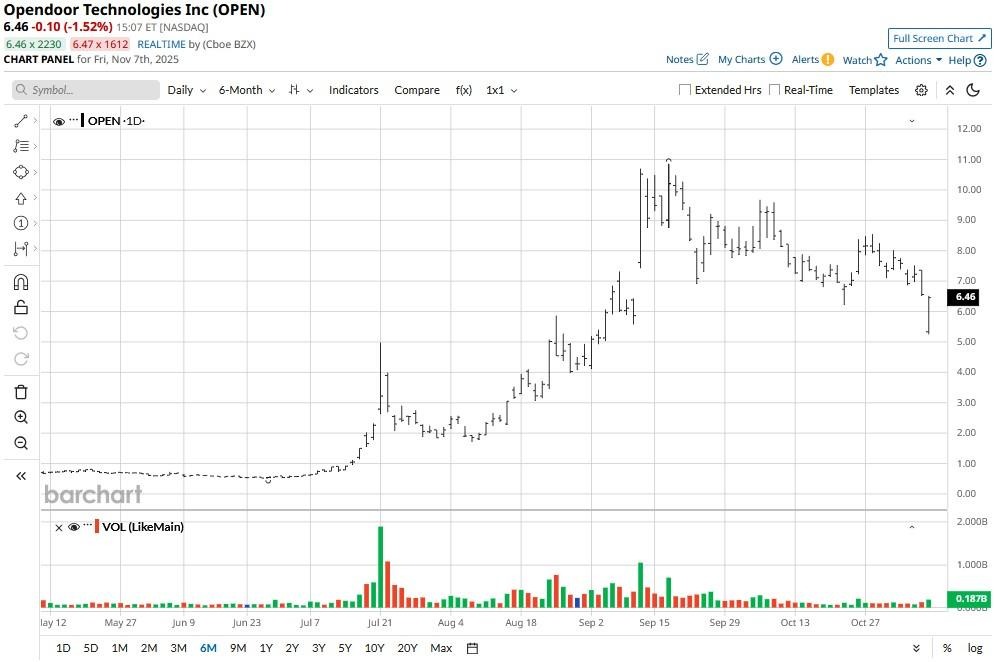Select the 1D period tab

63,648
